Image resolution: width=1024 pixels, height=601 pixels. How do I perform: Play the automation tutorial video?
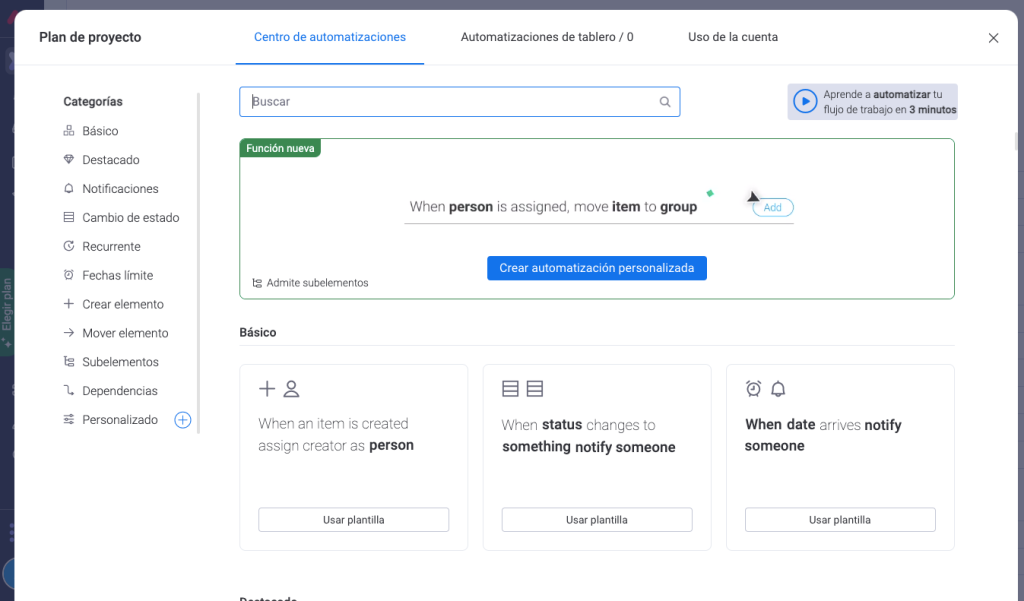point(805,102)
